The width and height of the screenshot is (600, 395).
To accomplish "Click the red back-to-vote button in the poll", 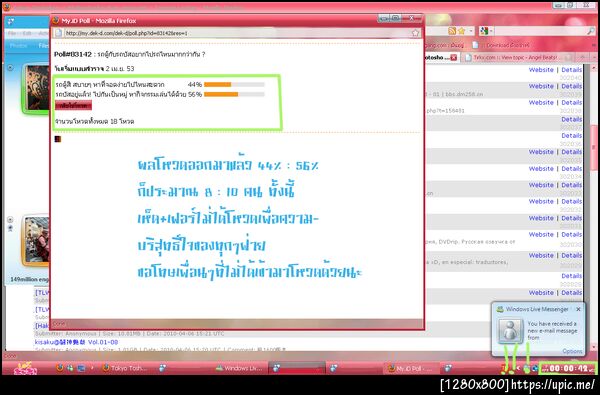I will 73,105.
